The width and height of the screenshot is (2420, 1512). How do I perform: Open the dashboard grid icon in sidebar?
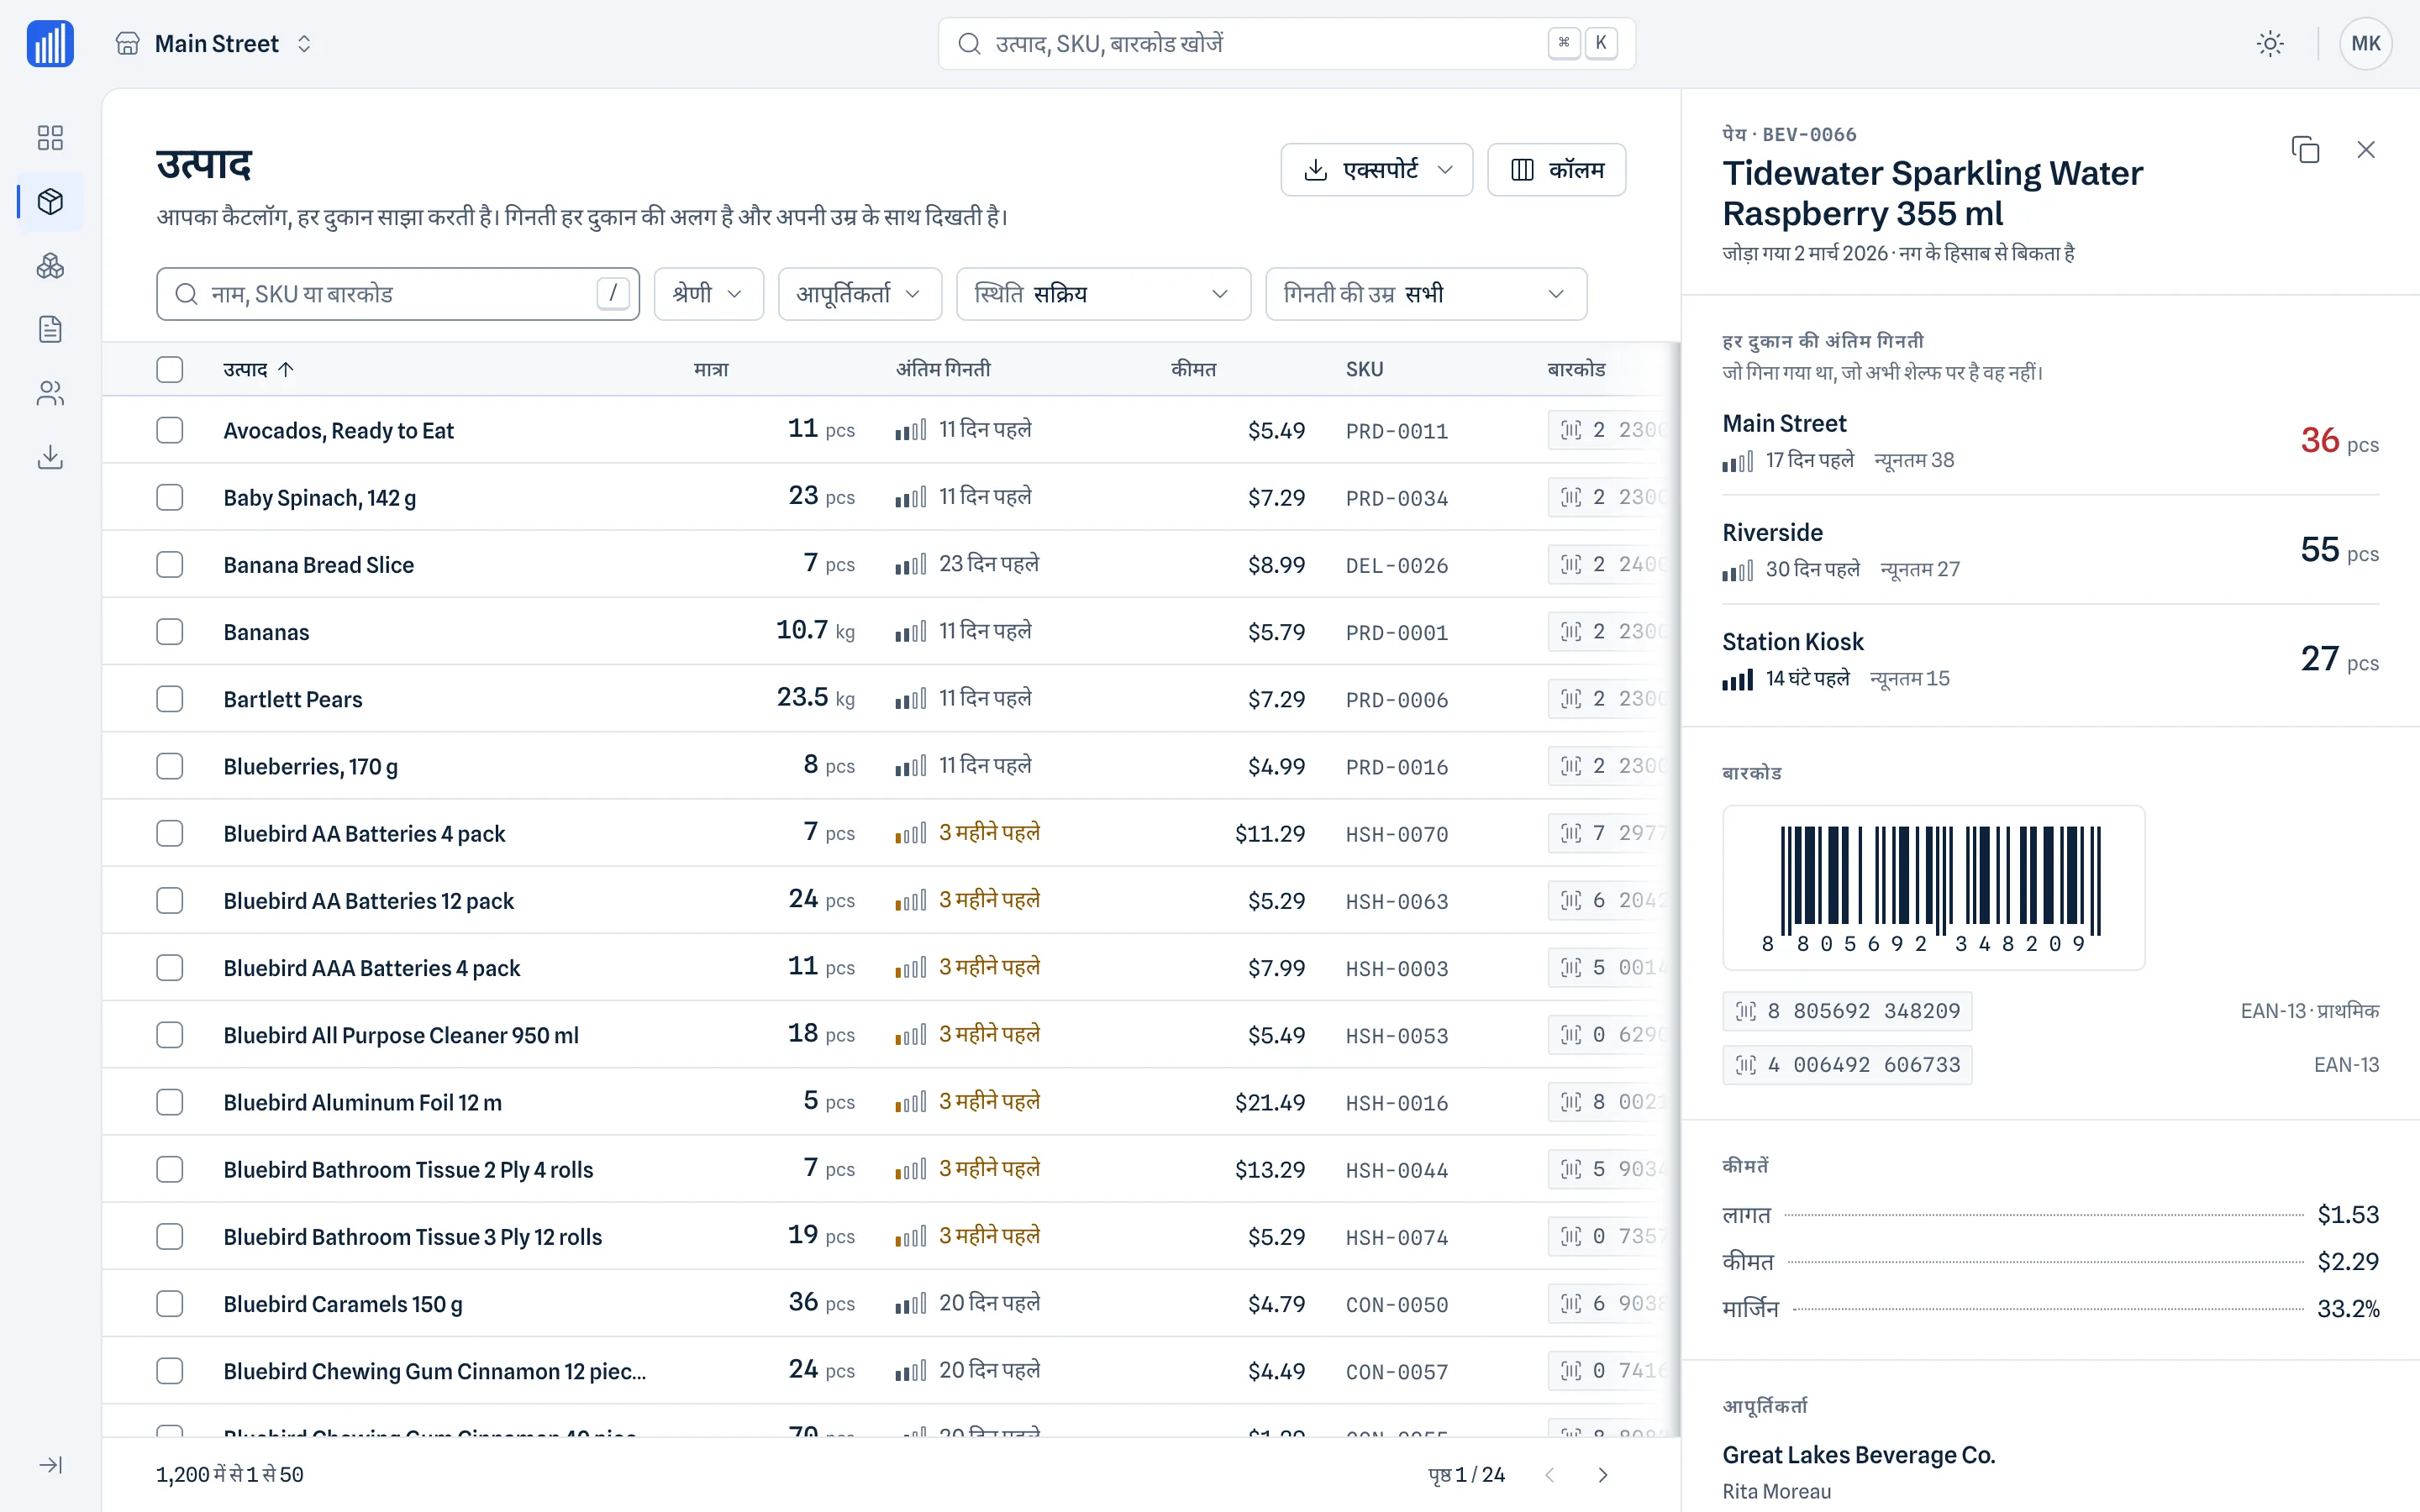(50, 137)
